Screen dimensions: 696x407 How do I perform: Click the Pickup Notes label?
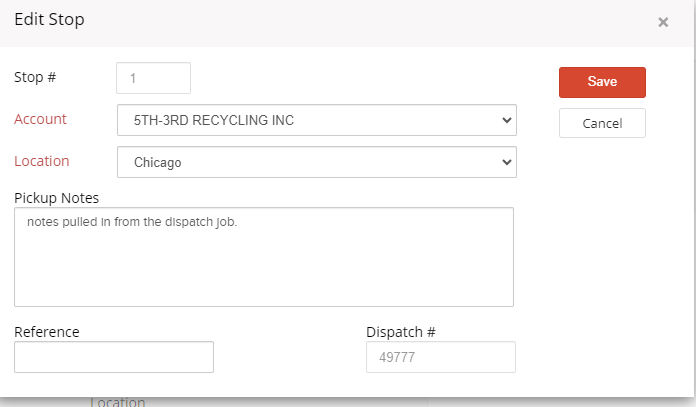point(56,198)
